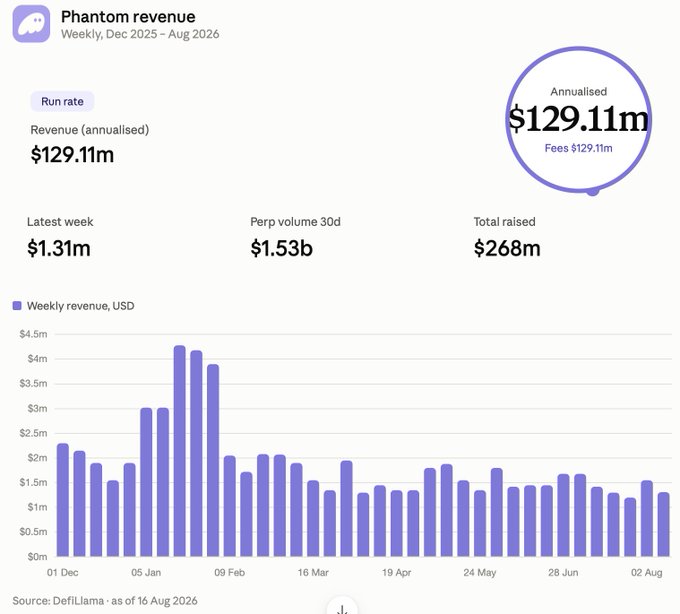Click the last bar at the chart's right end
680x614 pixels.
tap(664, 524)
